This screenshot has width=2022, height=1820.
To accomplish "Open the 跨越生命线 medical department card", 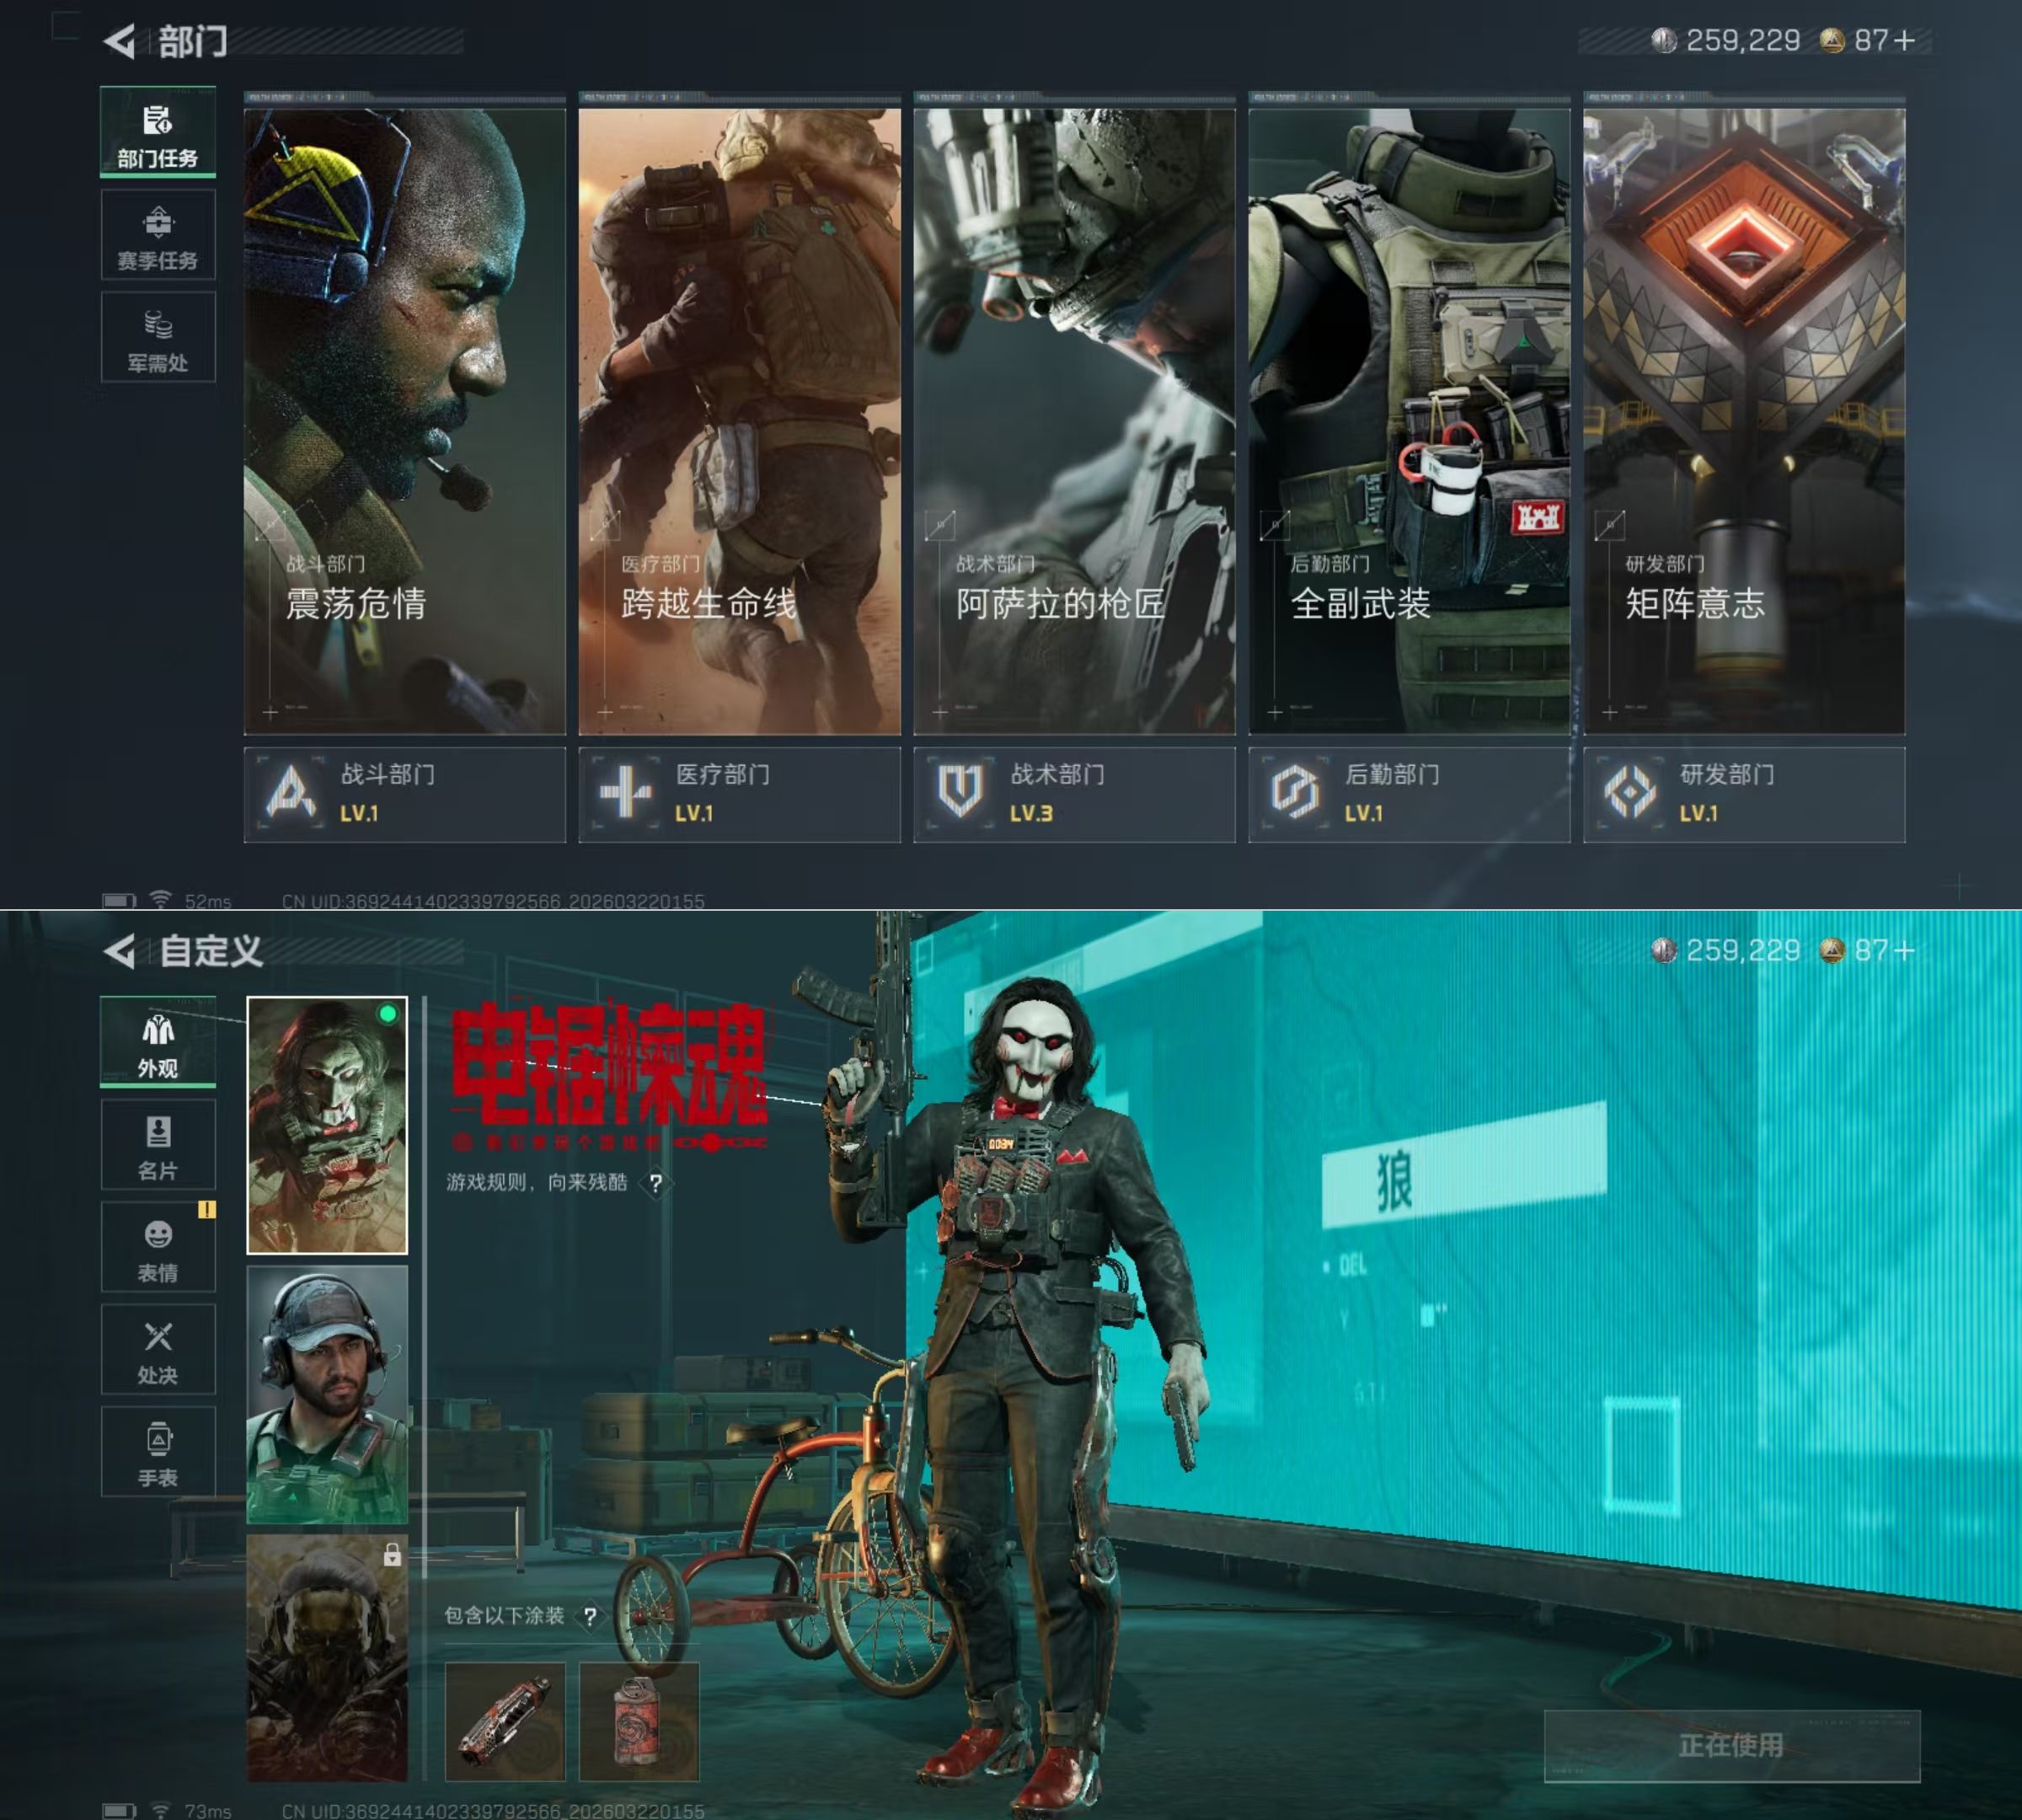I will click(x=739, y=420).
